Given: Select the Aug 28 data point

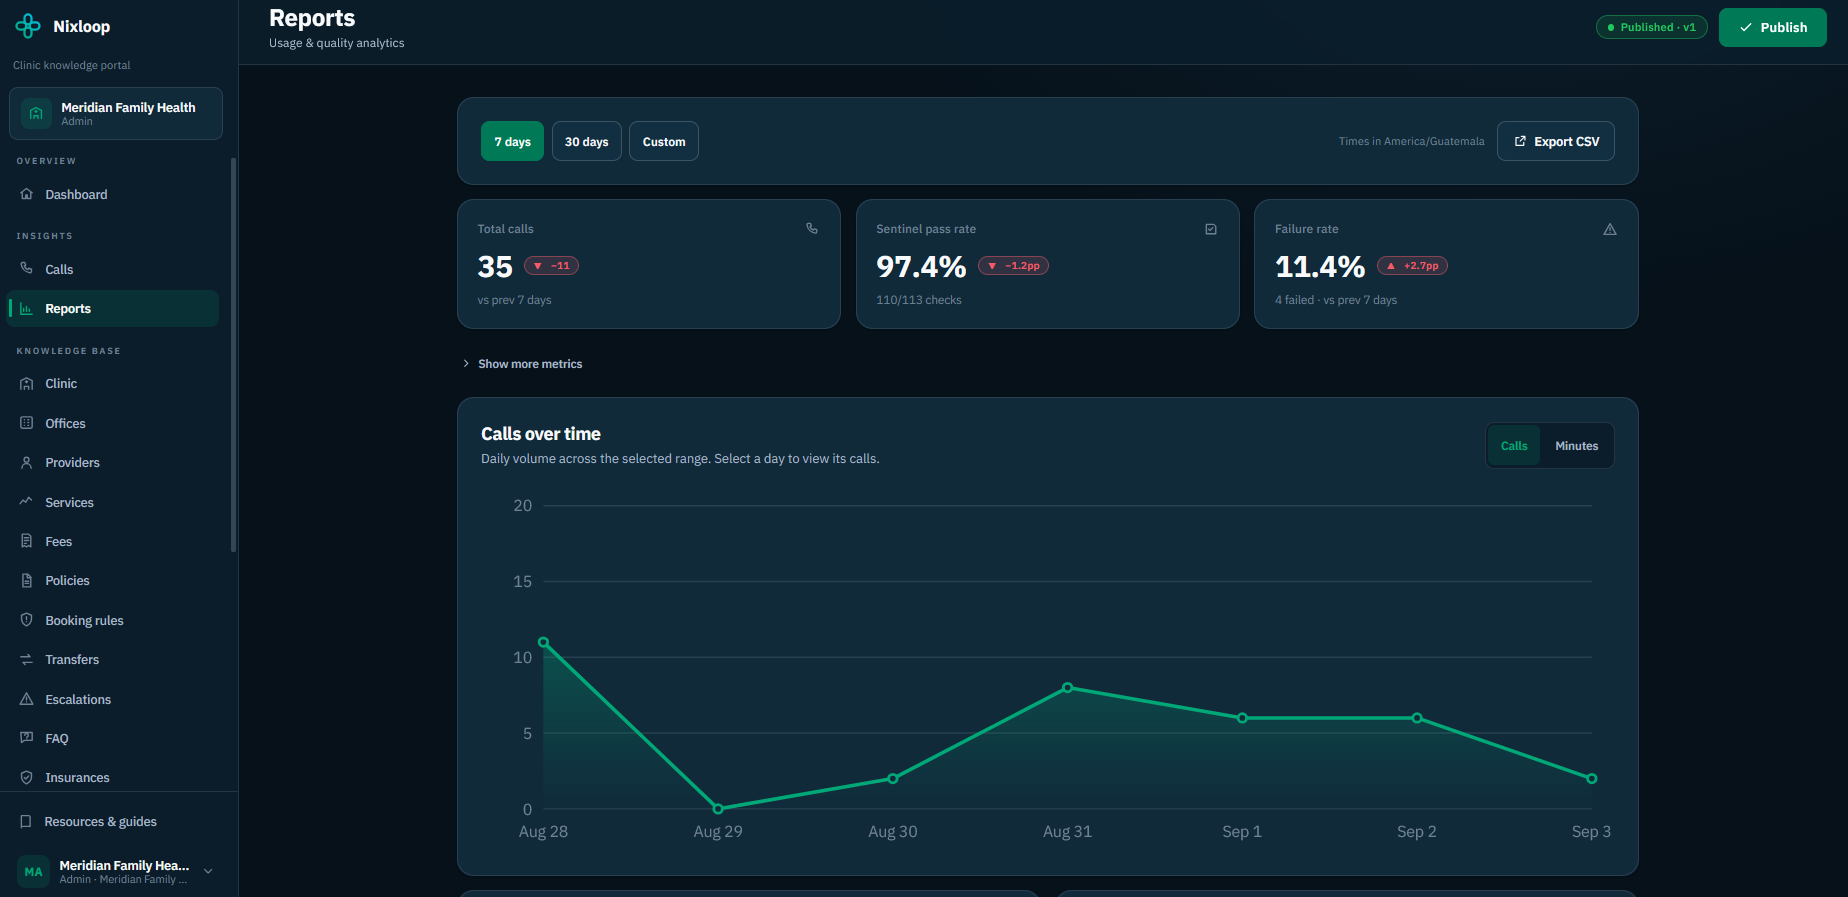Looking at the screenshot, I should (543, 642).
